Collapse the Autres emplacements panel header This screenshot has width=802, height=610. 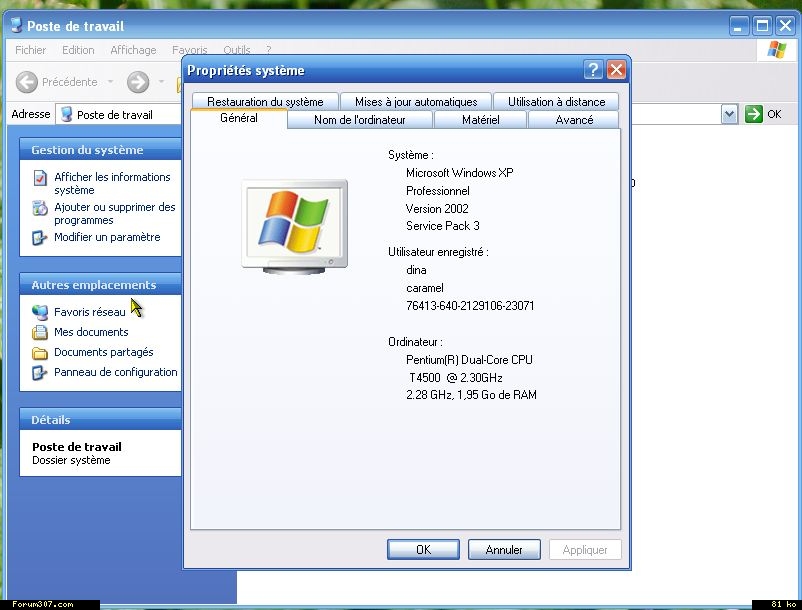point(100,285)
